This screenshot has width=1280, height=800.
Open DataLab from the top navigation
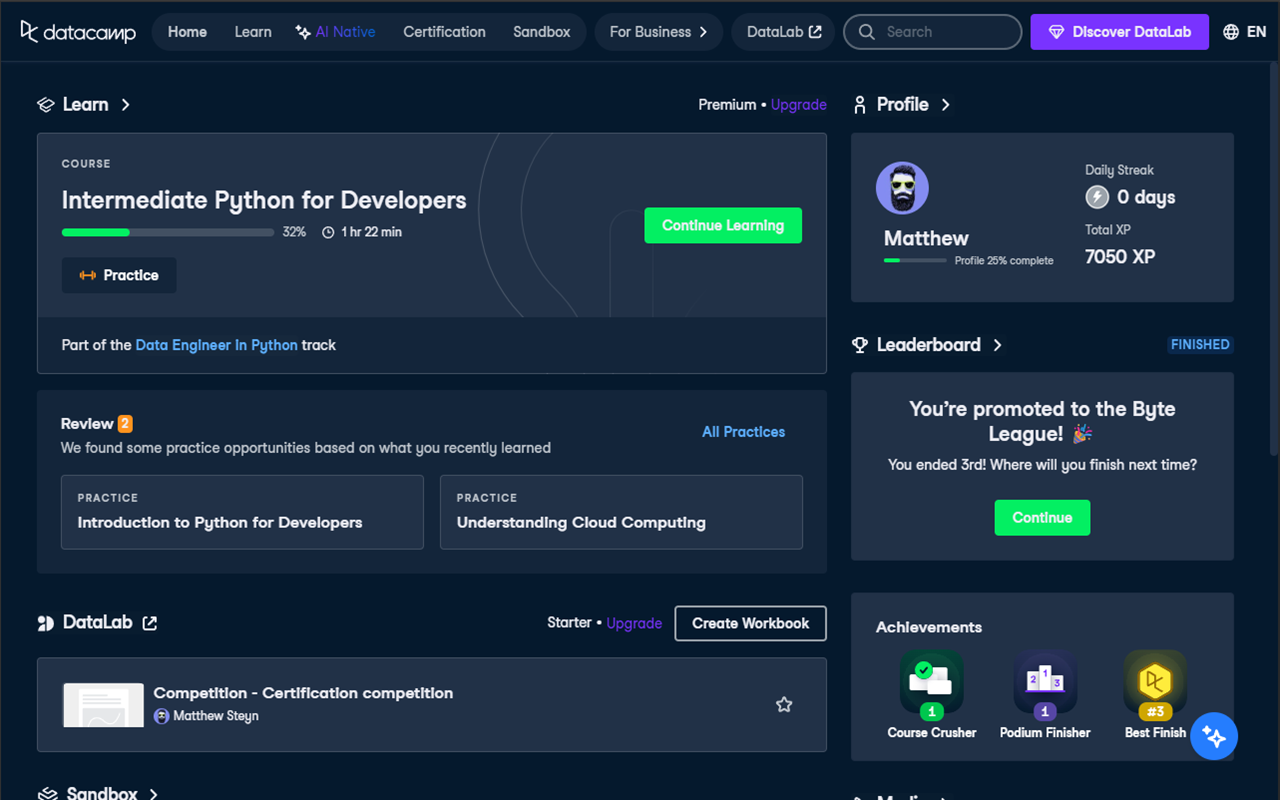coord(784,32)
